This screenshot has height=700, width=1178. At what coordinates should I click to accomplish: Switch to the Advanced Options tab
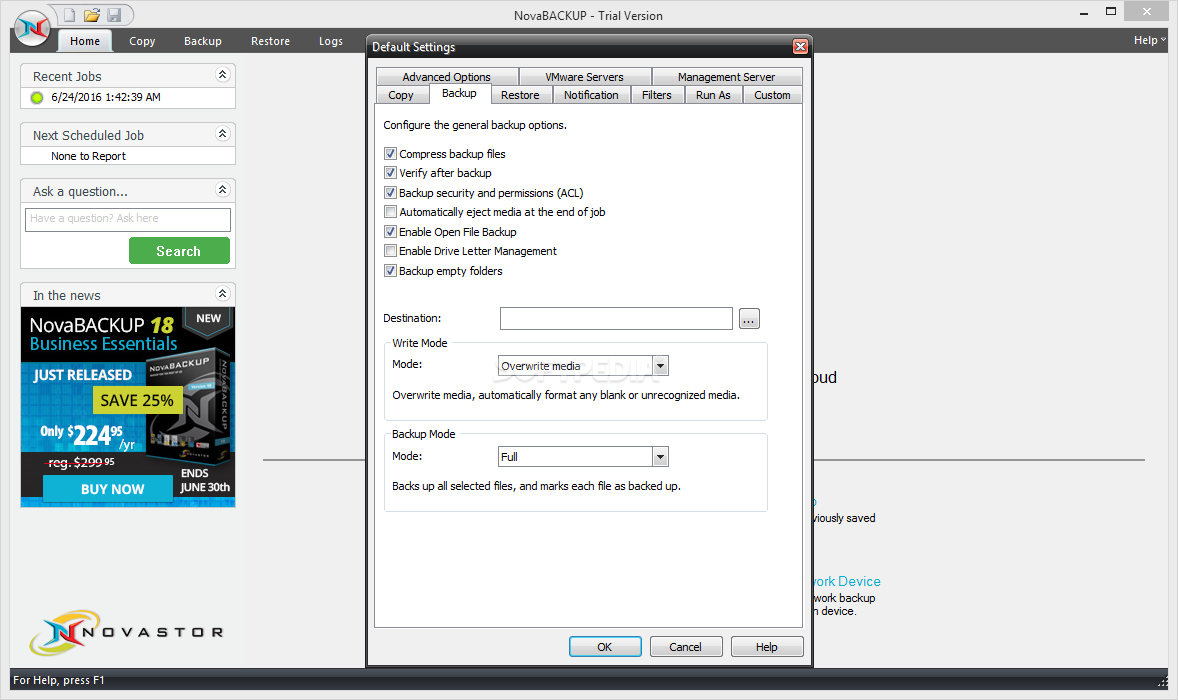pos(446,77)
